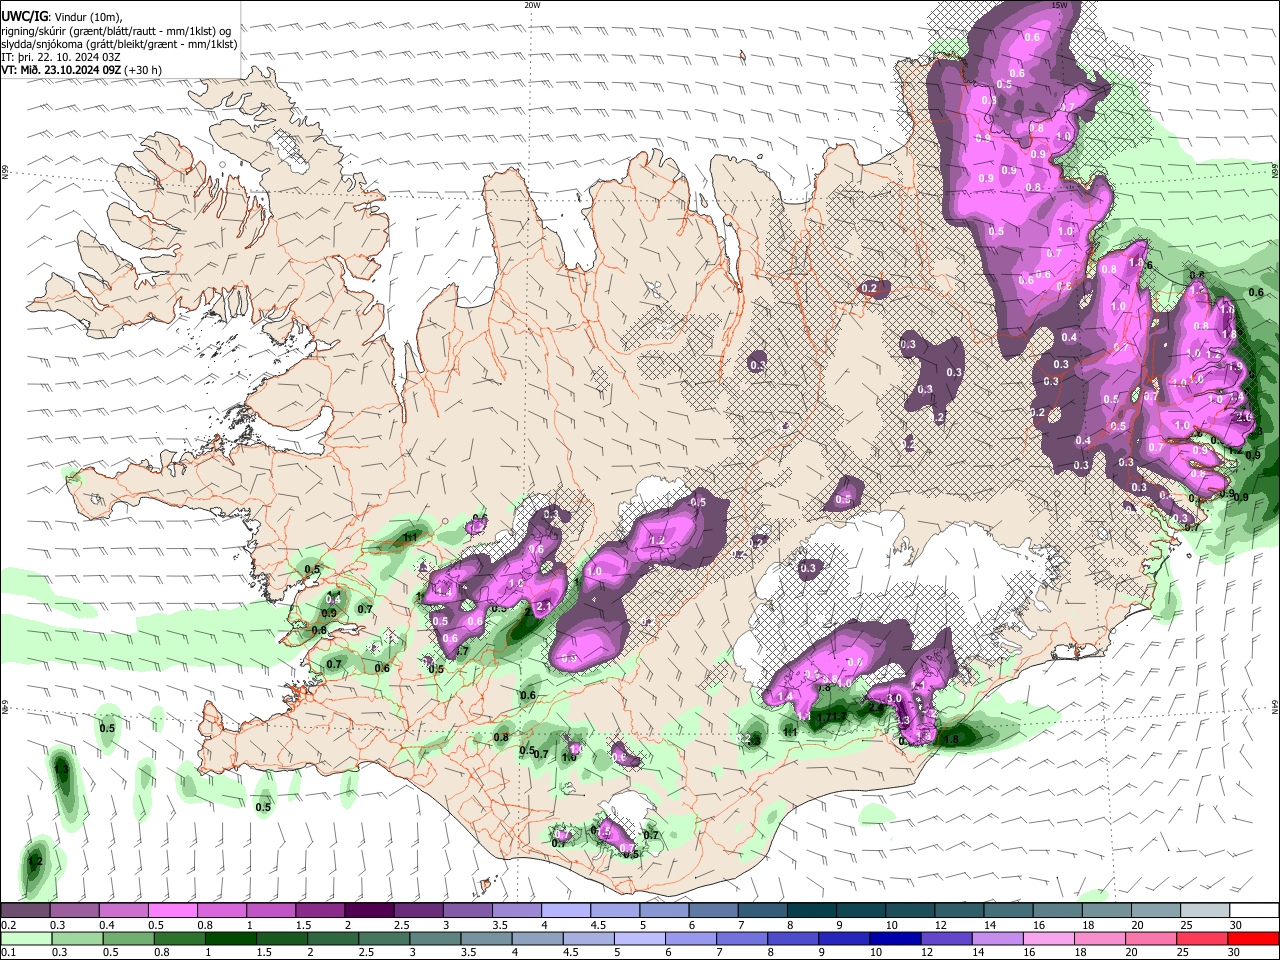Click the gray-green swatch labeled 3 in lower legend
The width and height of the screenshot is (1280, 960).
pyautogui.click(x=436, y=938)
